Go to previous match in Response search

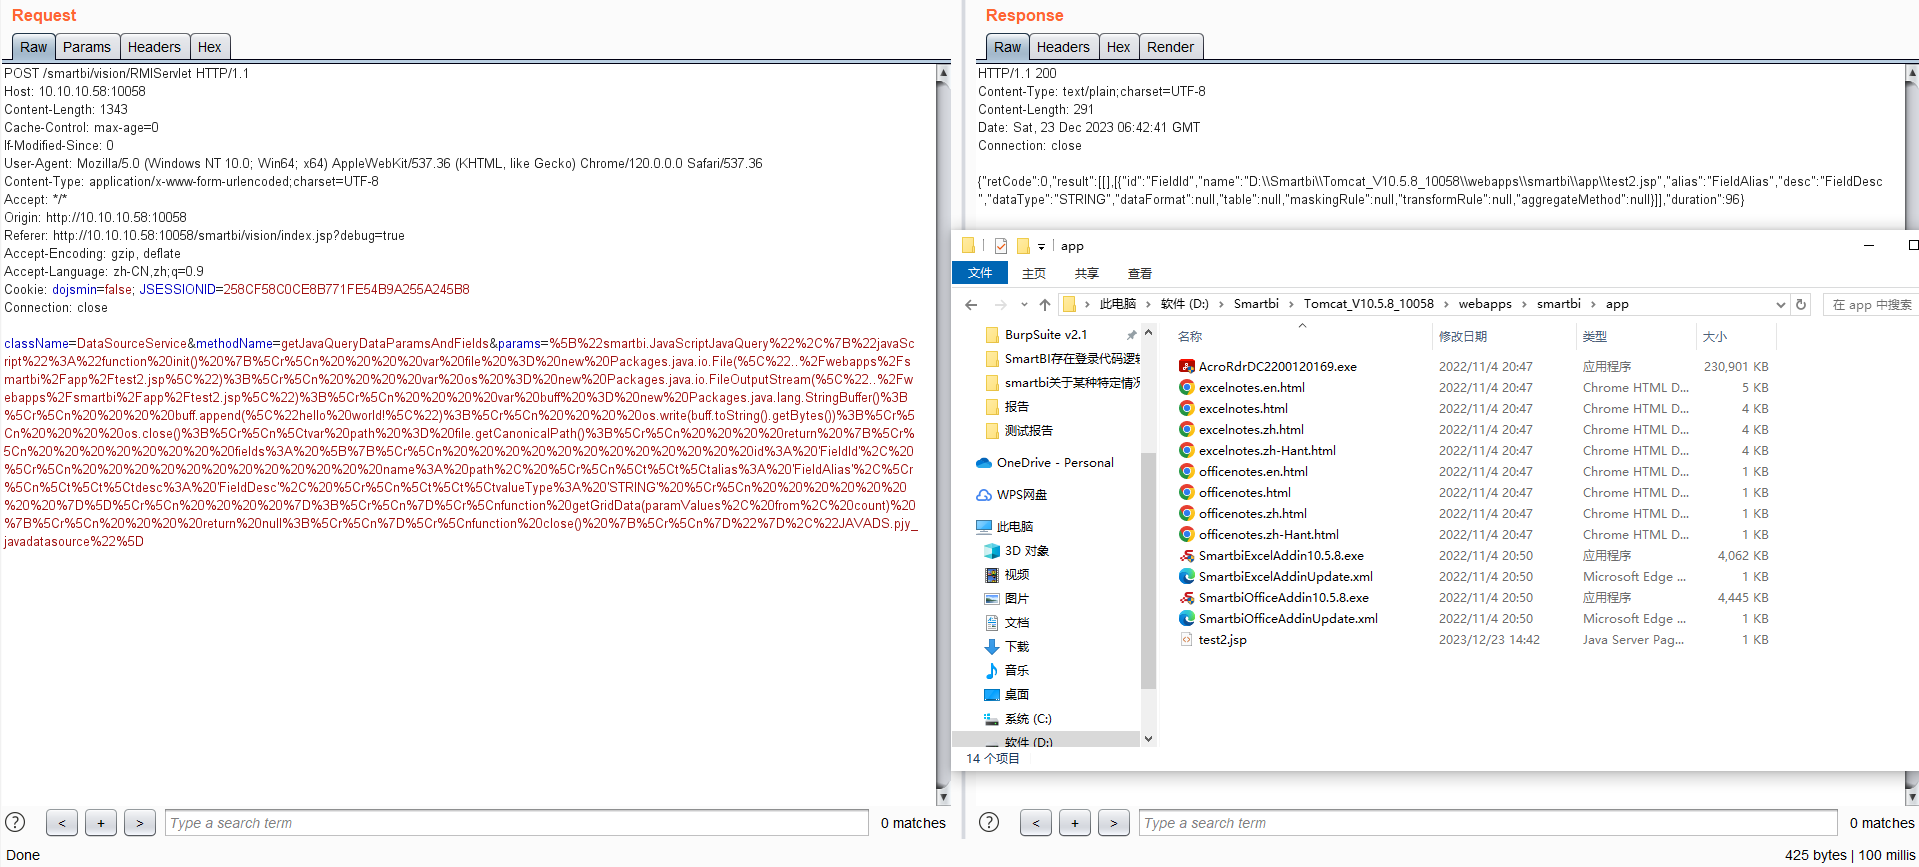point(1036,823)
